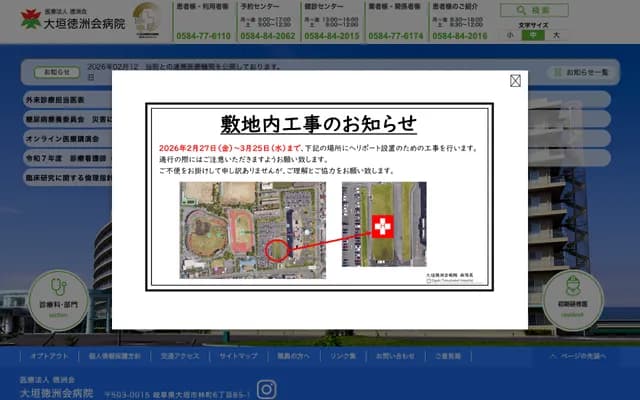Click オプトアウト footer link
The width and height of the screenshot is (640, 400).
coord(49,356)
